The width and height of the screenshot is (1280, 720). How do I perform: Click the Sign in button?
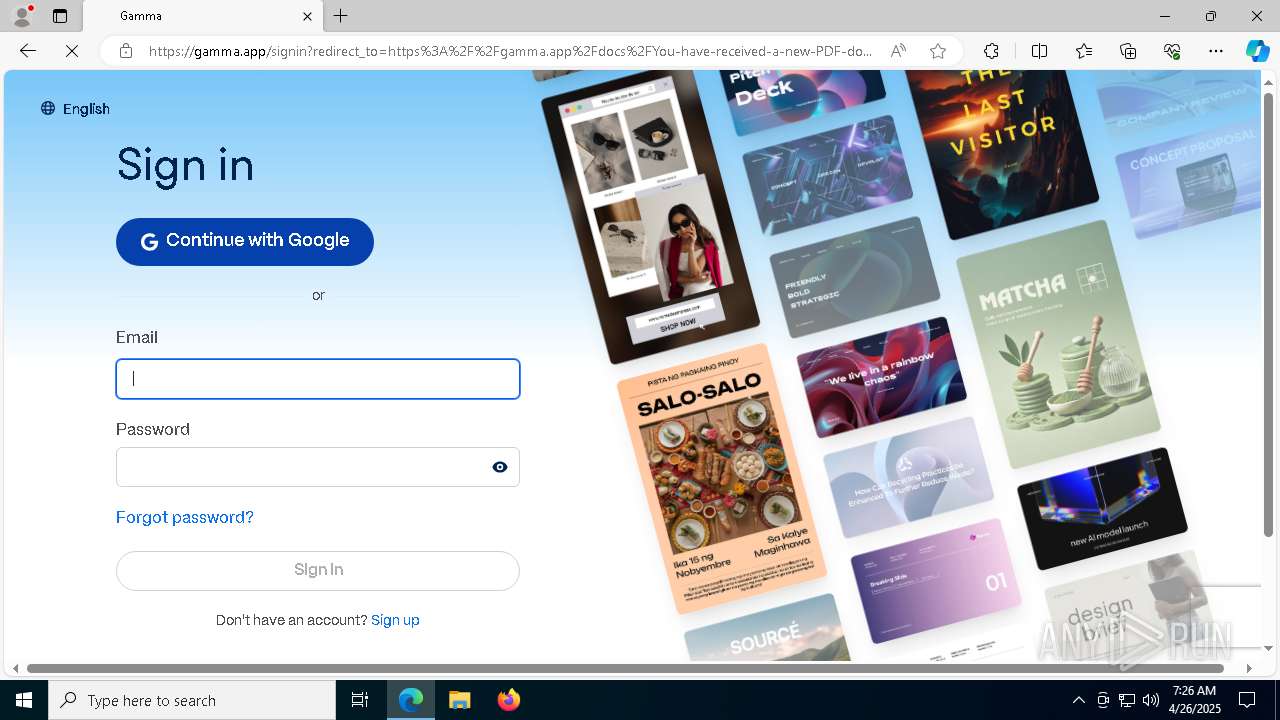[x=318, y=570]
